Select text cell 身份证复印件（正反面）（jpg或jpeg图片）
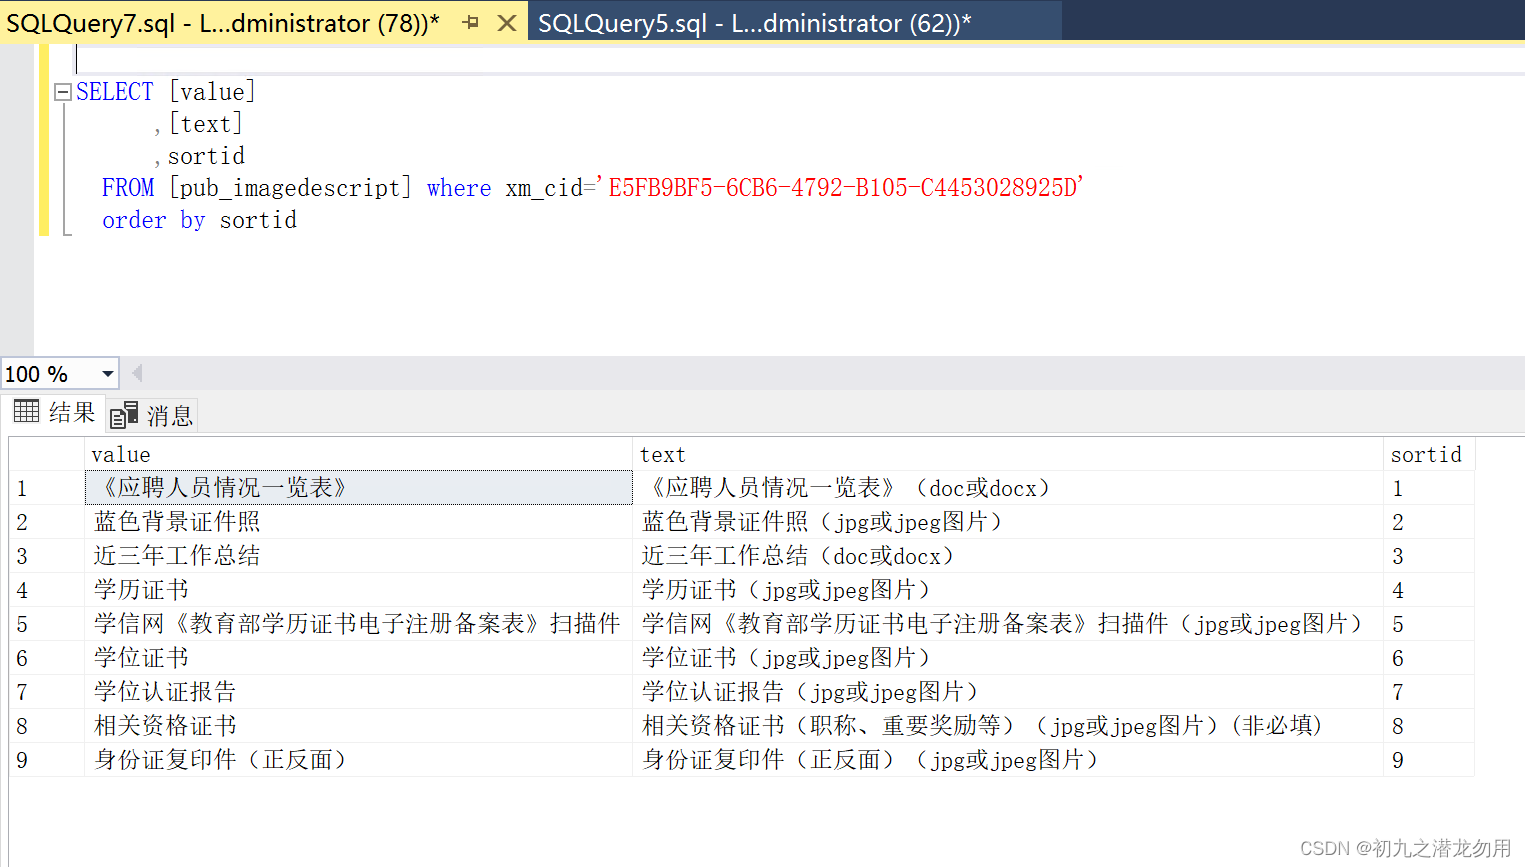 coord(1008,760)
